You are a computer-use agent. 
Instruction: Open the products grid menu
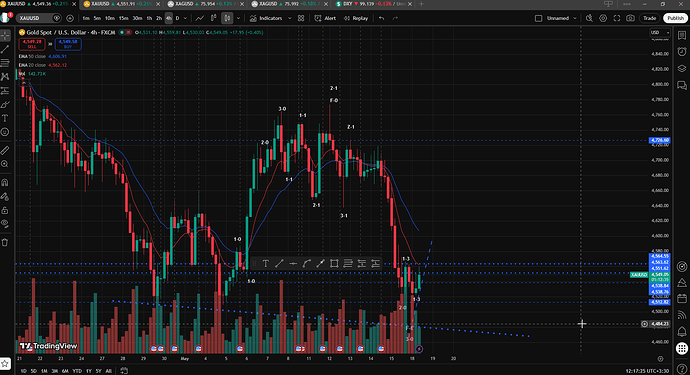682,348
